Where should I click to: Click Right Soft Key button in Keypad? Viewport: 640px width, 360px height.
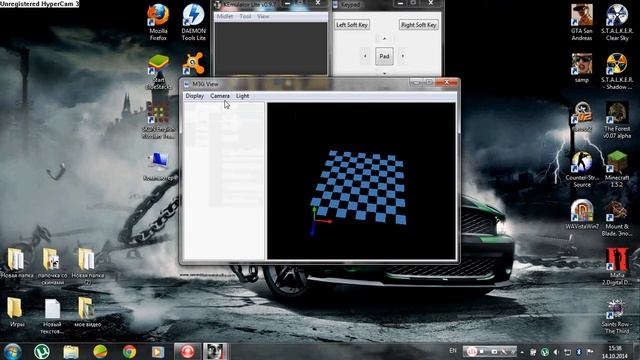coord(418,25)
